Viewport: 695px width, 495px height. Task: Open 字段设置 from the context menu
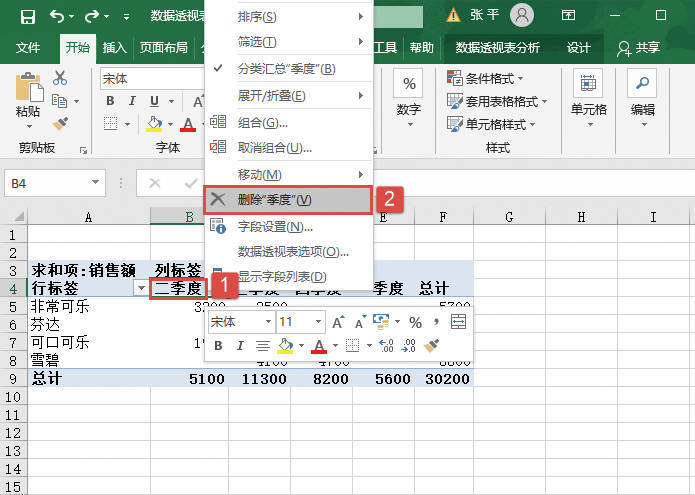click(x=275, y=226)
